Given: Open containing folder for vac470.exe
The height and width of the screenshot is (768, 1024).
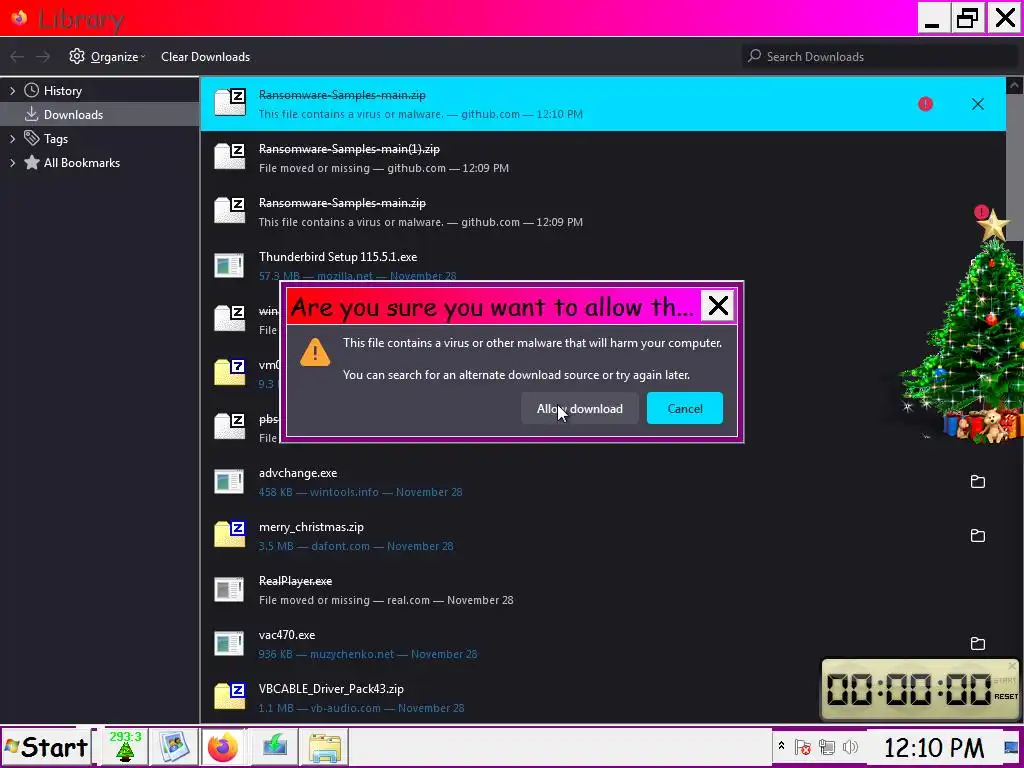Looking at the screenshot, I should click(x=977, y=644).
